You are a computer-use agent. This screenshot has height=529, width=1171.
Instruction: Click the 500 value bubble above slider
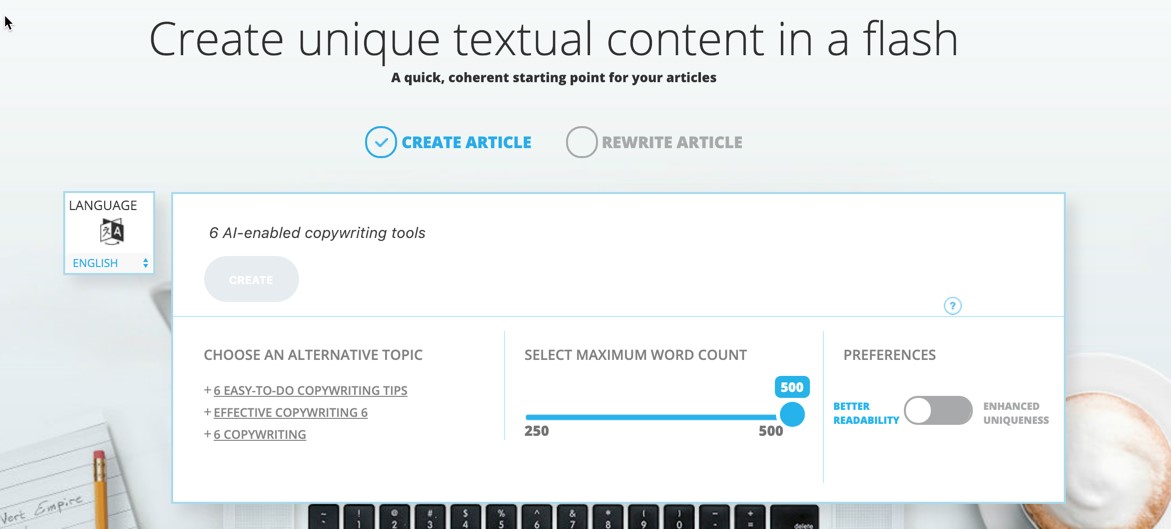(792, 387)
